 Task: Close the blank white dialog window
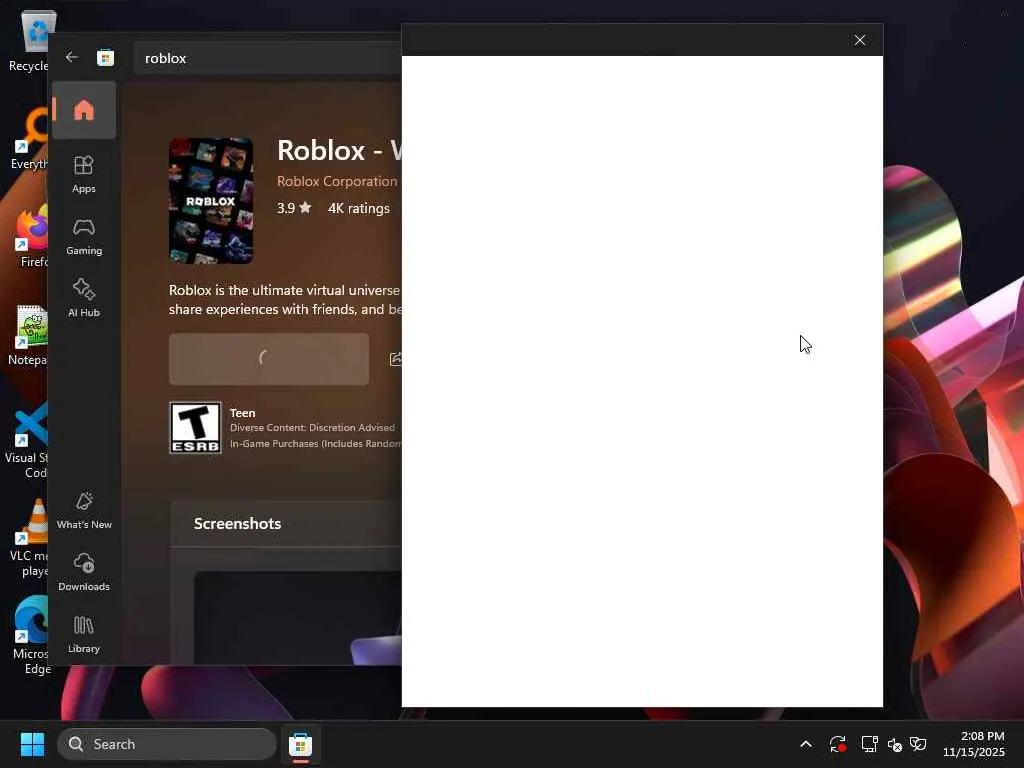(859, 40)
